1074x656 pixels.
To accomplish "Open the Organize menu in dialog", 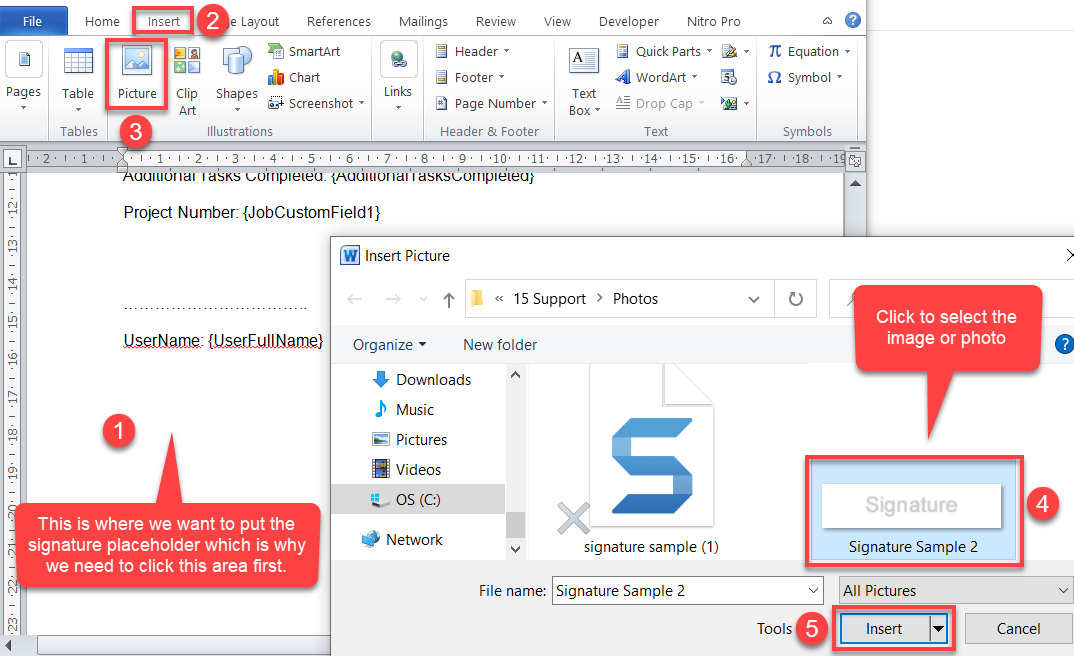I will click(x=389, y=344).
